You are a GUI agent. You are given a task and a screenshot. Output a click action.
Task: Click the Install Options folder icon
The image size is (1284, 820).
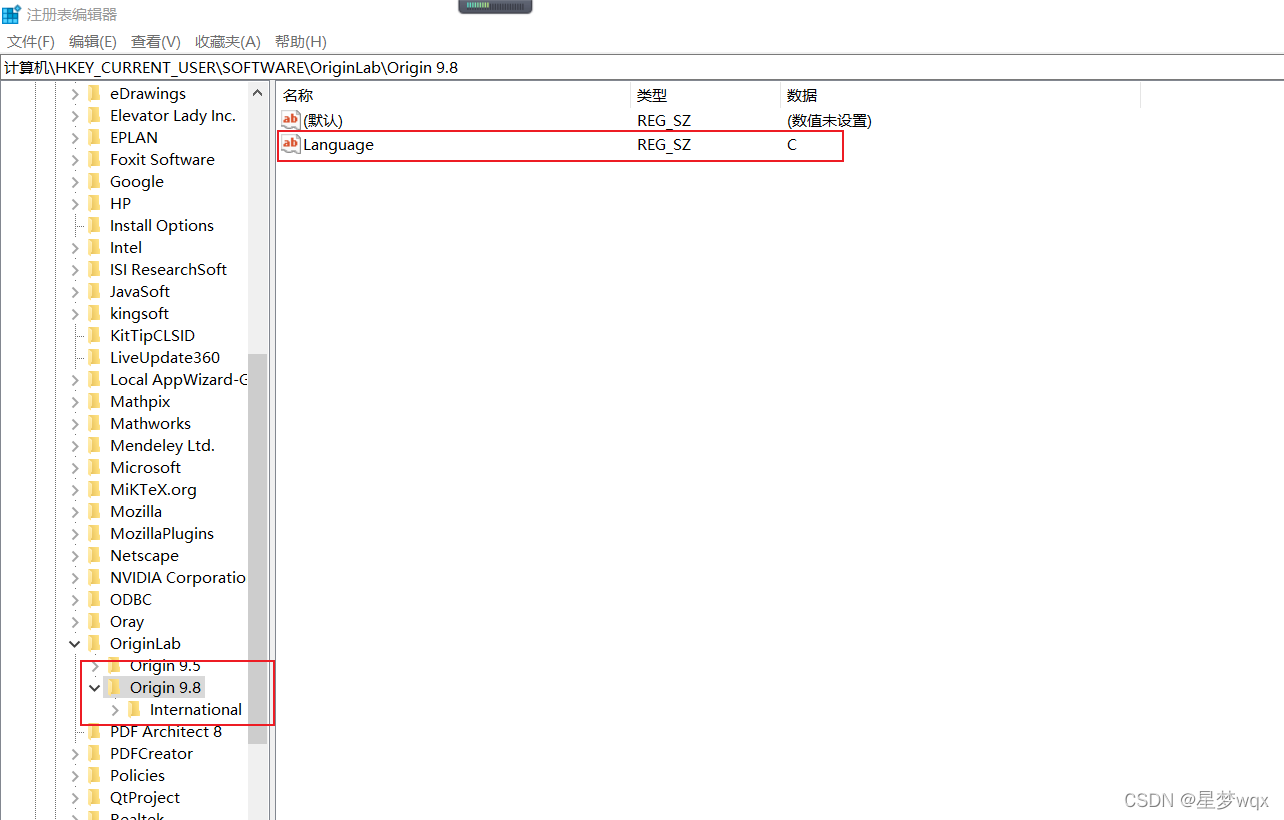(x=95, y=226)
